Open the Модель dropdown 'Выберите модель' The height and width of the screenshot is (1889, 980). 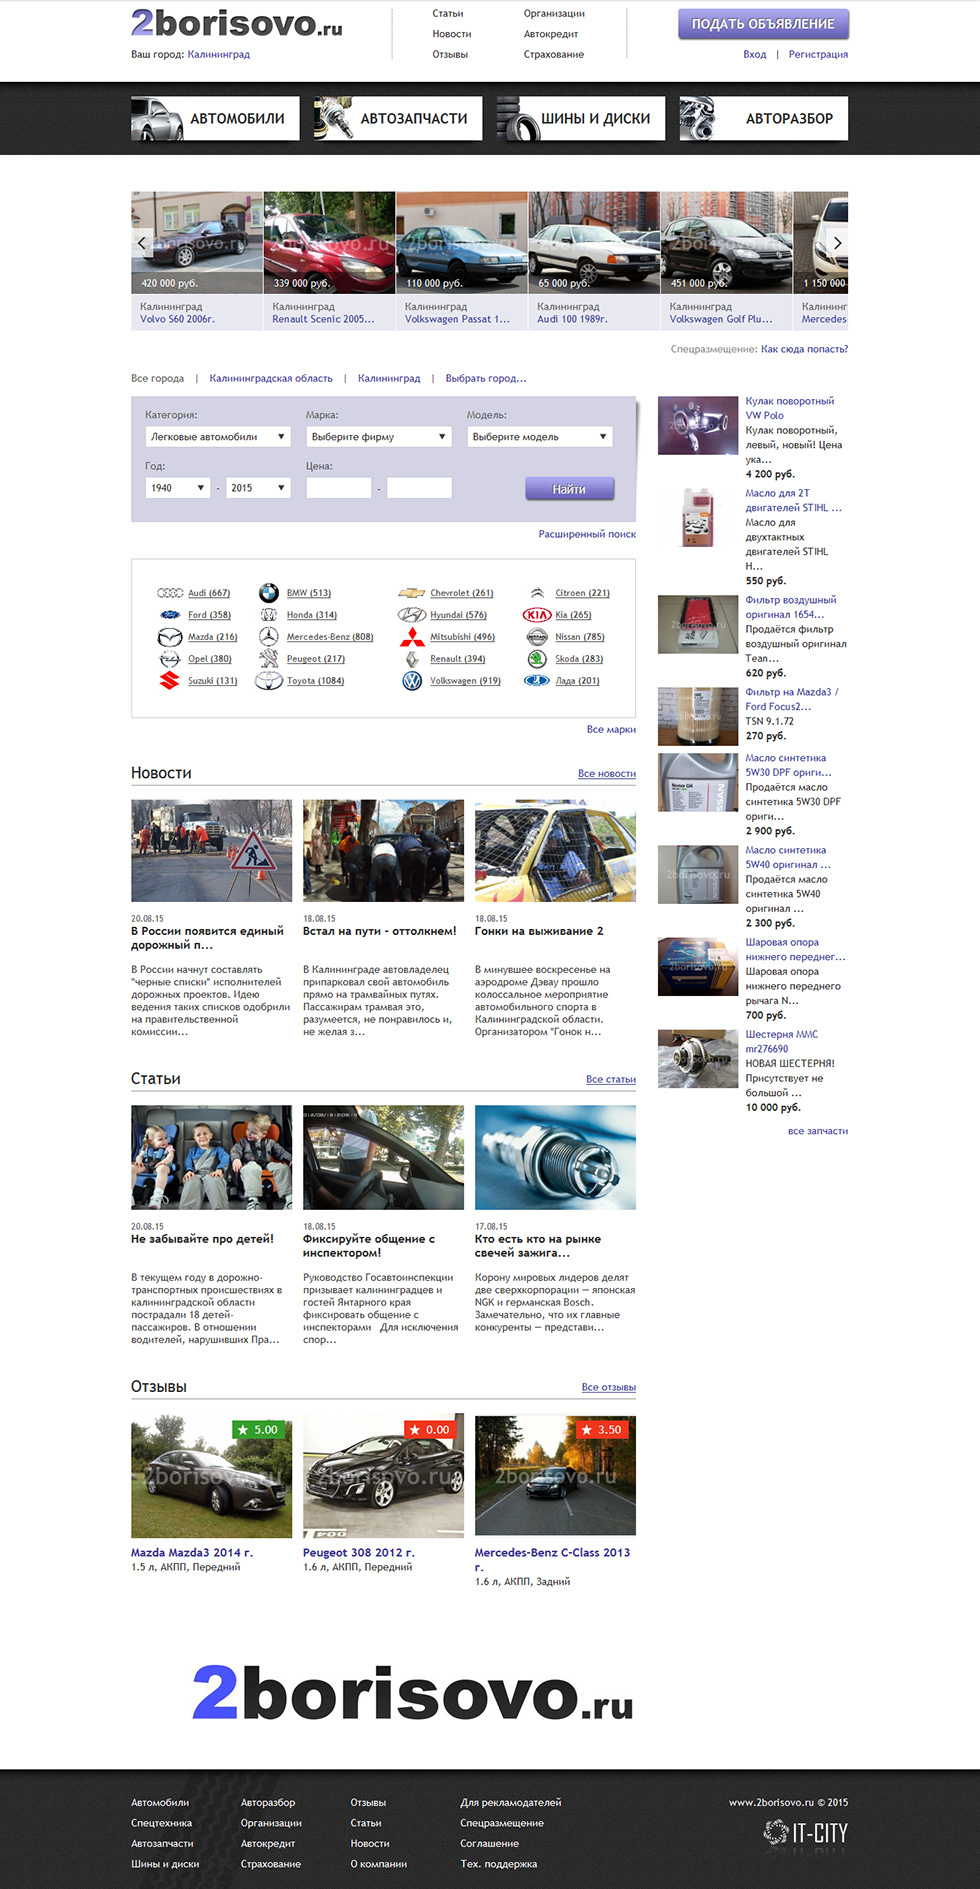click(540, 437)
